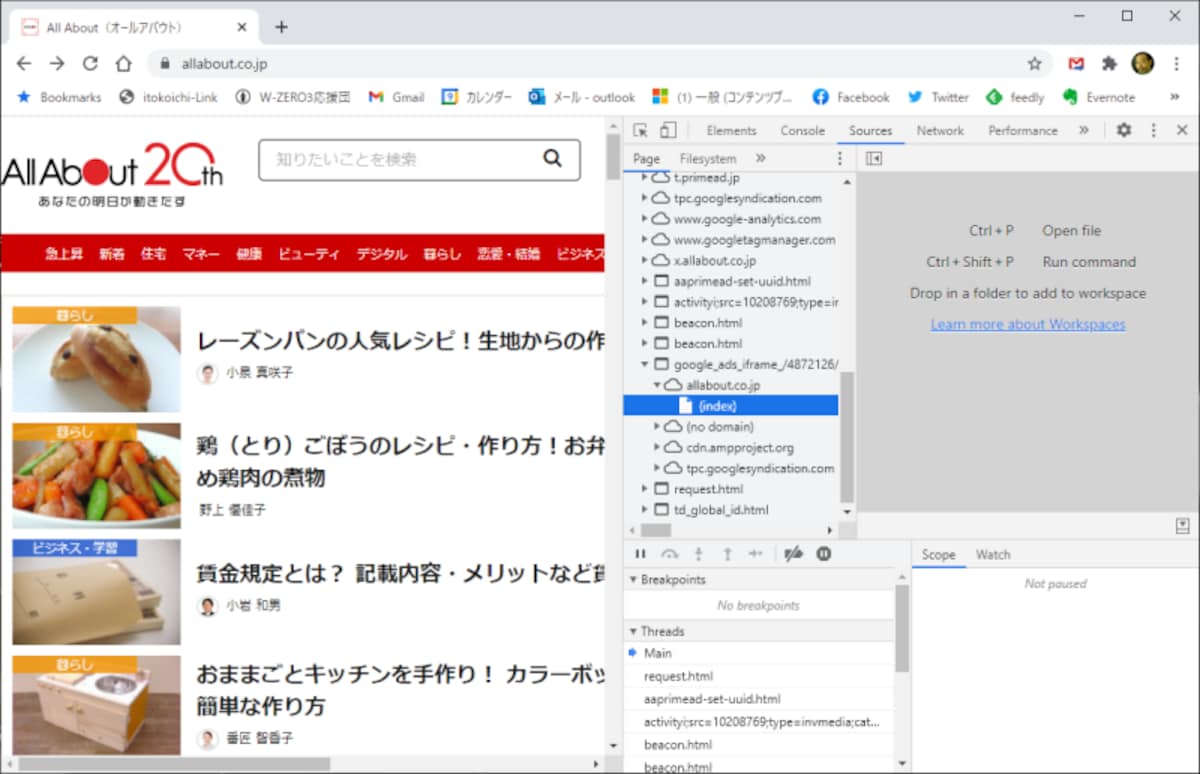Screen dimensions: 1200x774
Task: Expand aaprimead-set-uuid.html frame in tree
Action: coord(645,281)
